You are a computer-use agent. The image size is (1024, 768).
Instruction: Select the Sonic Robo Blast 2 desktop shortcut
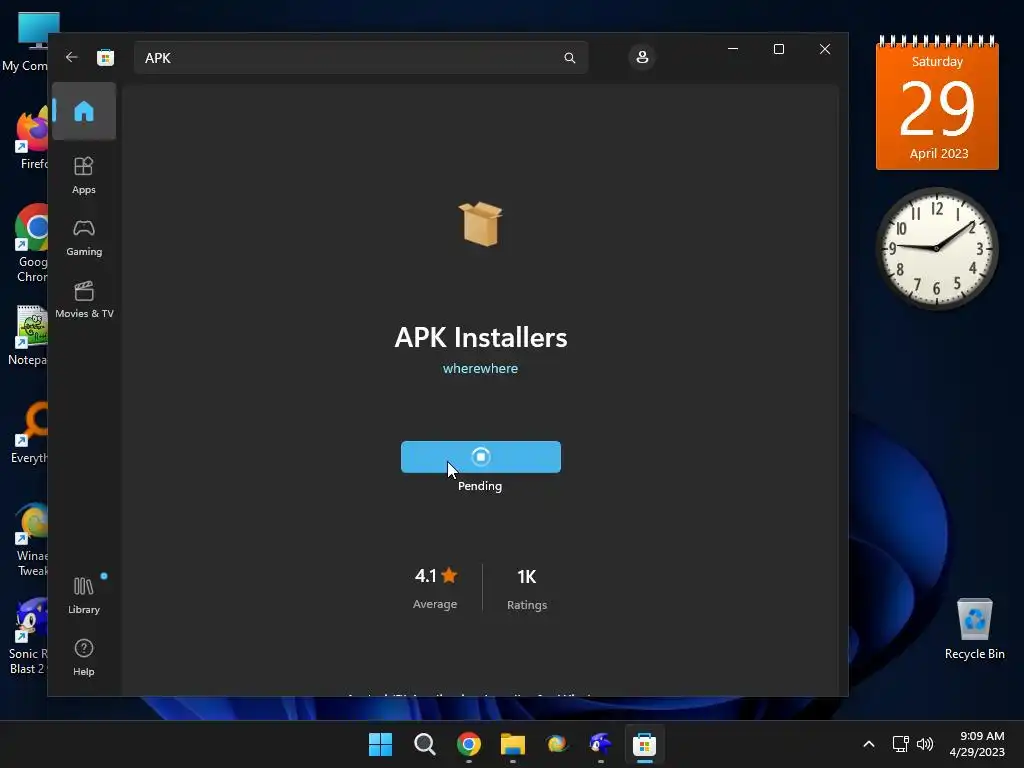(x=27, y=637)
